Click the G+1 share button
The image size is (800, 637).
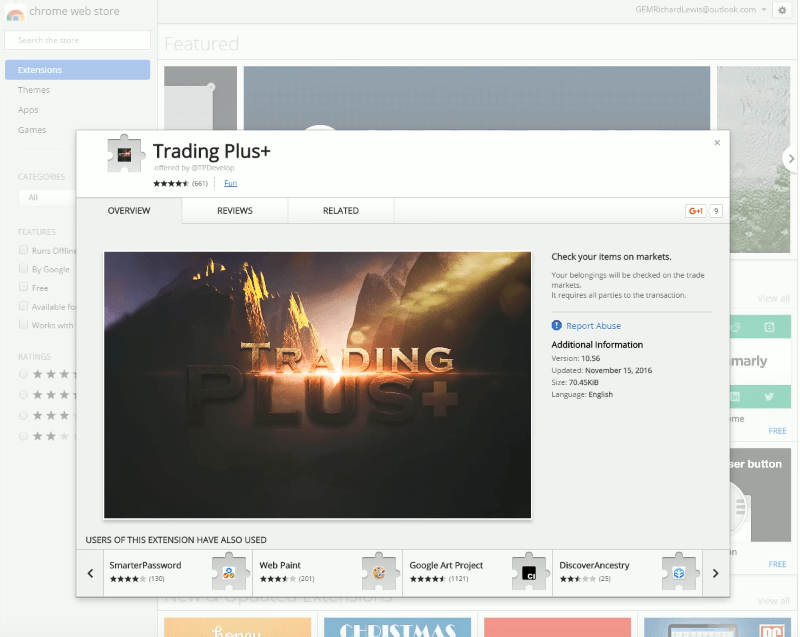pyautogui.click(x=696, y=211)
